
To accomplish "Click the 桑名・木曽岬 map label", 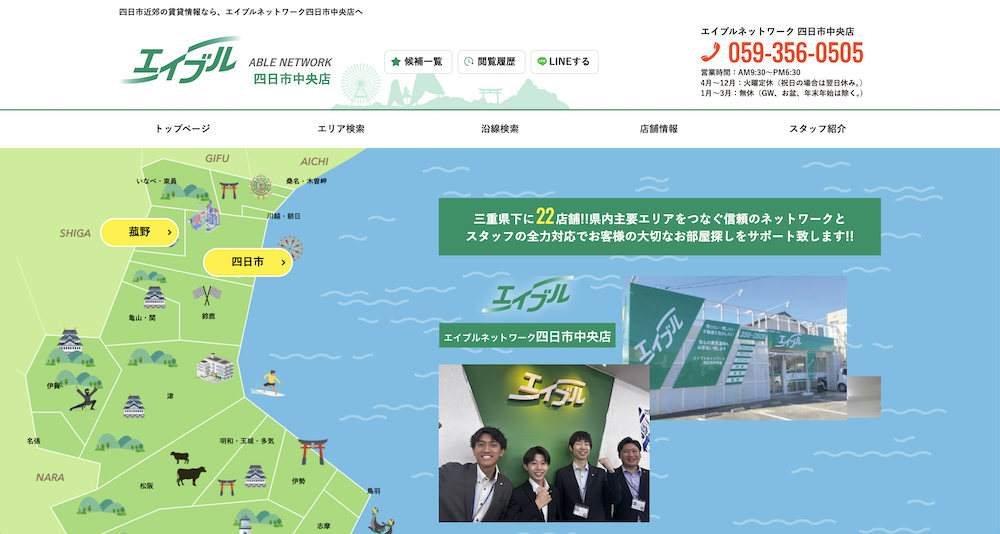I will coord(306,181).
